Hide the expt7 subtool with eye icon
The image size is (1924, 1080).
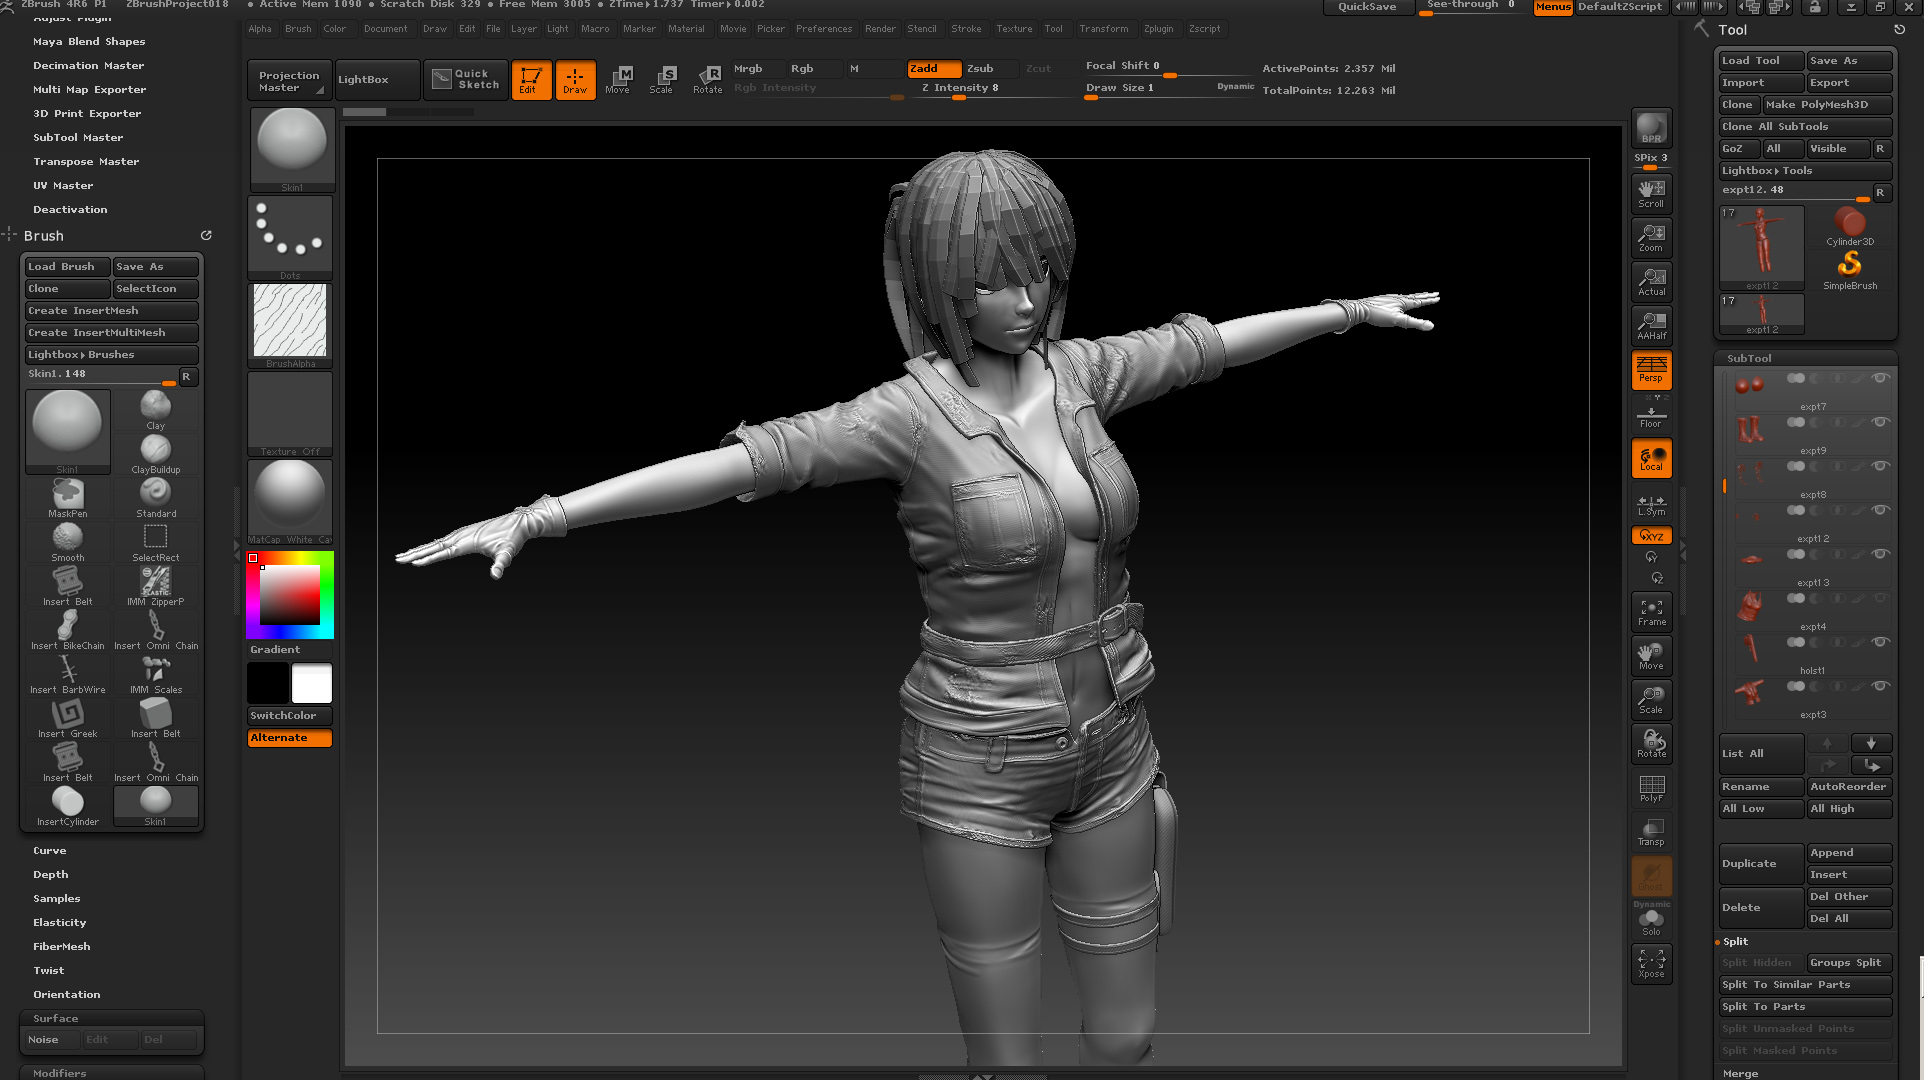[x=1880, y=378]
